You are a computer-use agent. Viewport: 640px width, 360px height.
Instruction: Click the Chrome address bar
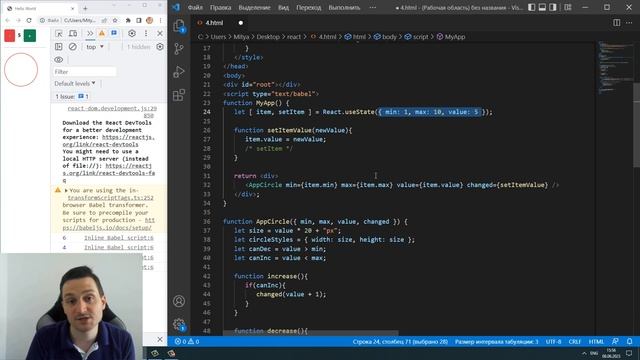coord(78,20)
